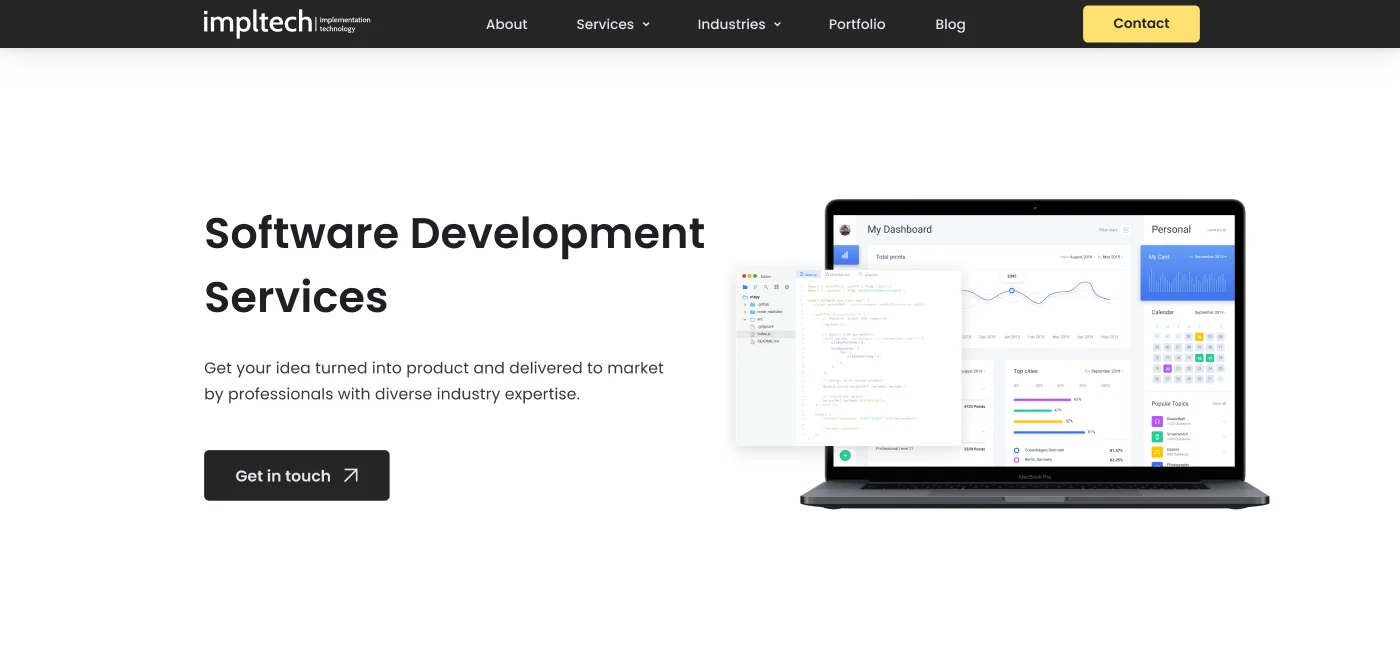Click the purple percentage bar in Top cities chart
Viewport: 1400px width, 668px height.
coord(1042,399)
